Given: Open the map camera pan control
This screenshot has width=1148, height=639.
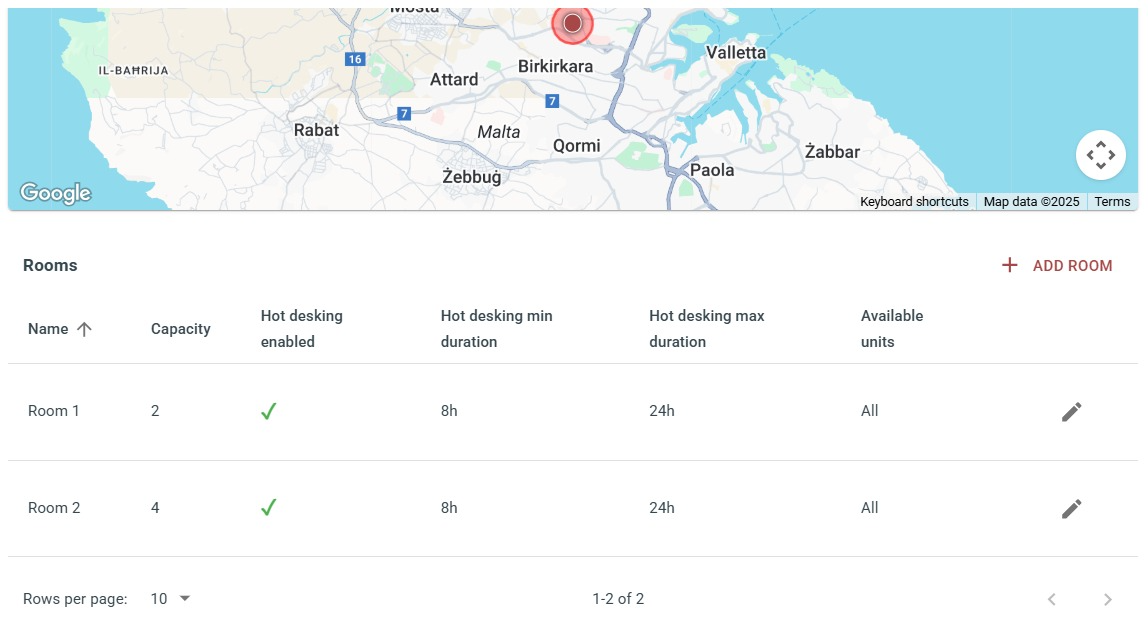Looking at the screenshot, I should [x=1100, y=155].
